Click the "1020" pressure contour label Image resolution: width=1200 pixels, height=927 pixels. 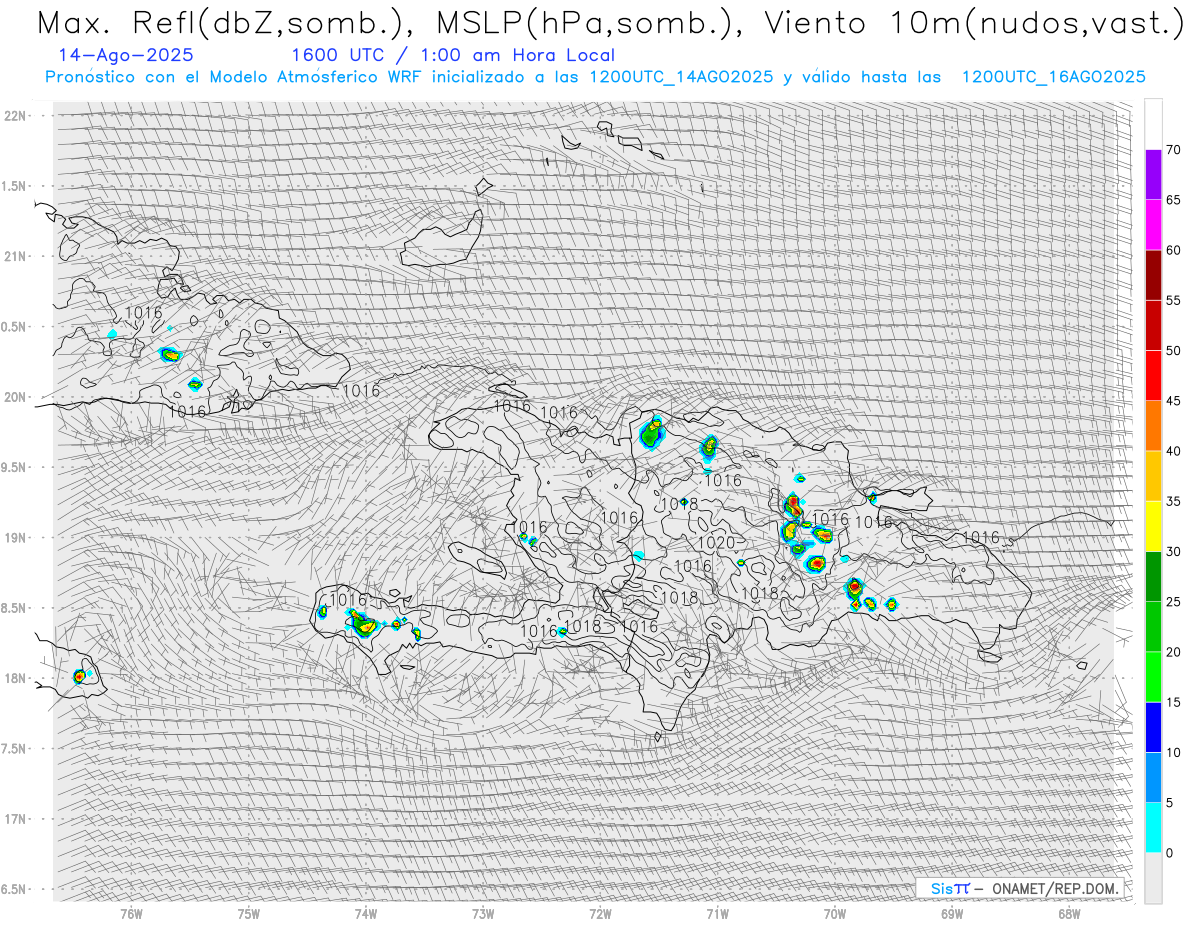pyautogui.click(x=716, y=543)
